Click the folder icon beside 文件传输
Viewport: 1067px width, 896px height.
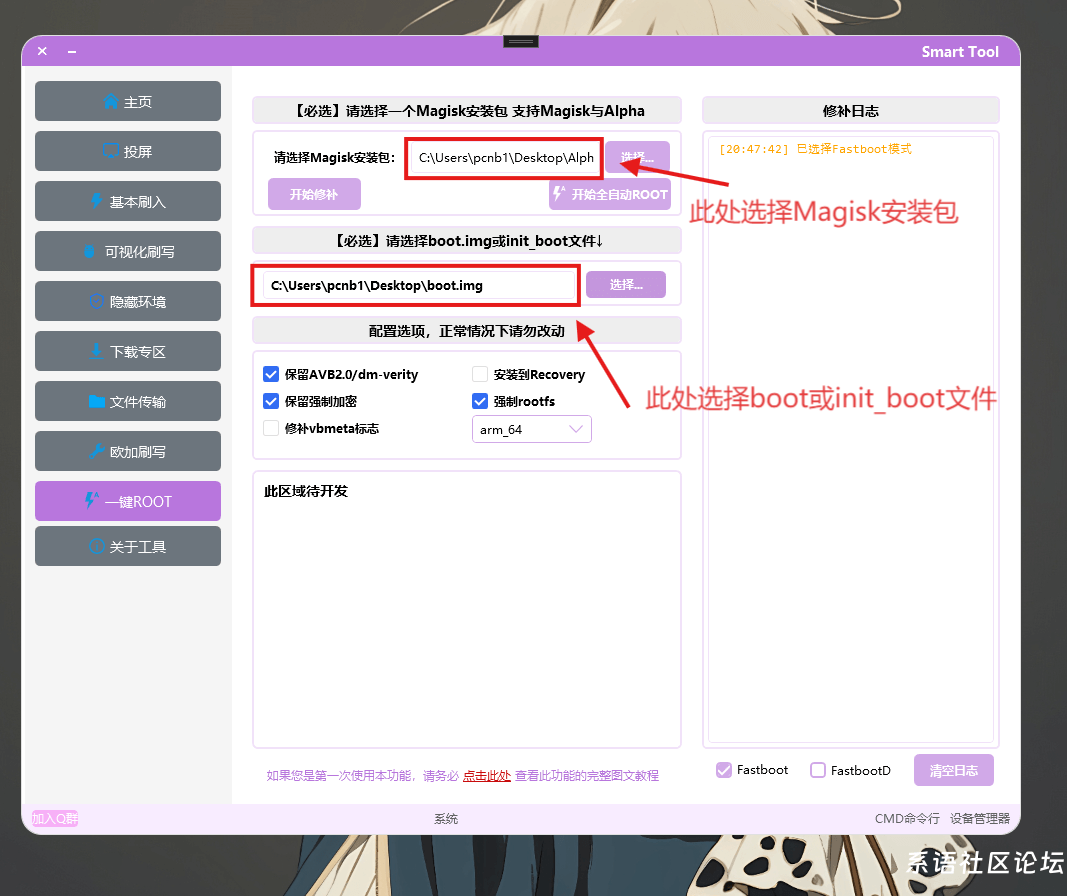[97, 402]
